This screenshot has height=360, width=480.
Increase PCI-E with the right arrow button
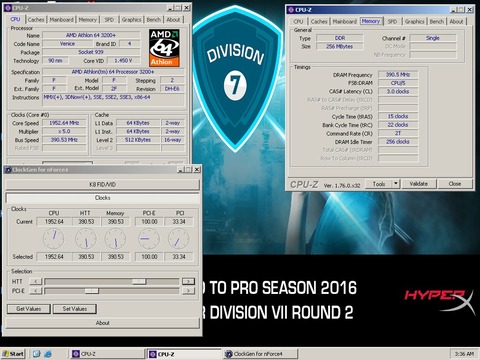pyautogui.click(x=188, y=291)
